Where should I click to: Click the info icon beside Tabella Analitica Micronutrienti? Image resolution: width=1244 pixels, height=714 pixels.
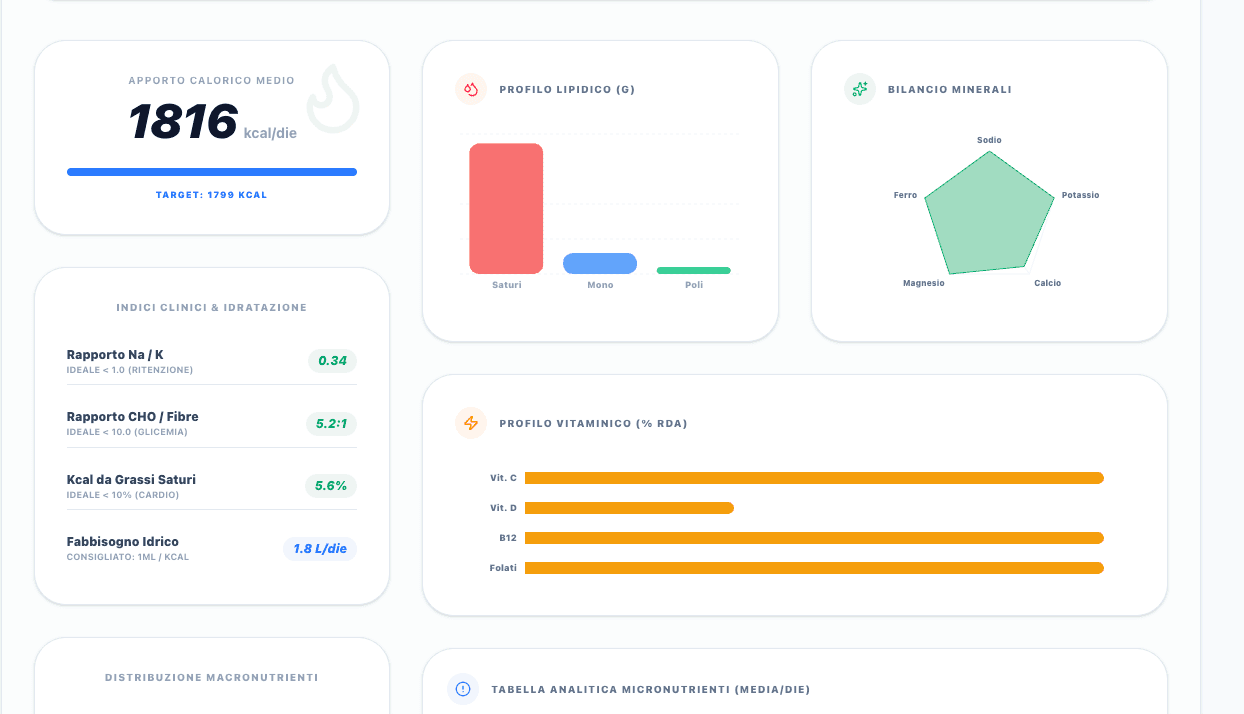click(463, 689)
